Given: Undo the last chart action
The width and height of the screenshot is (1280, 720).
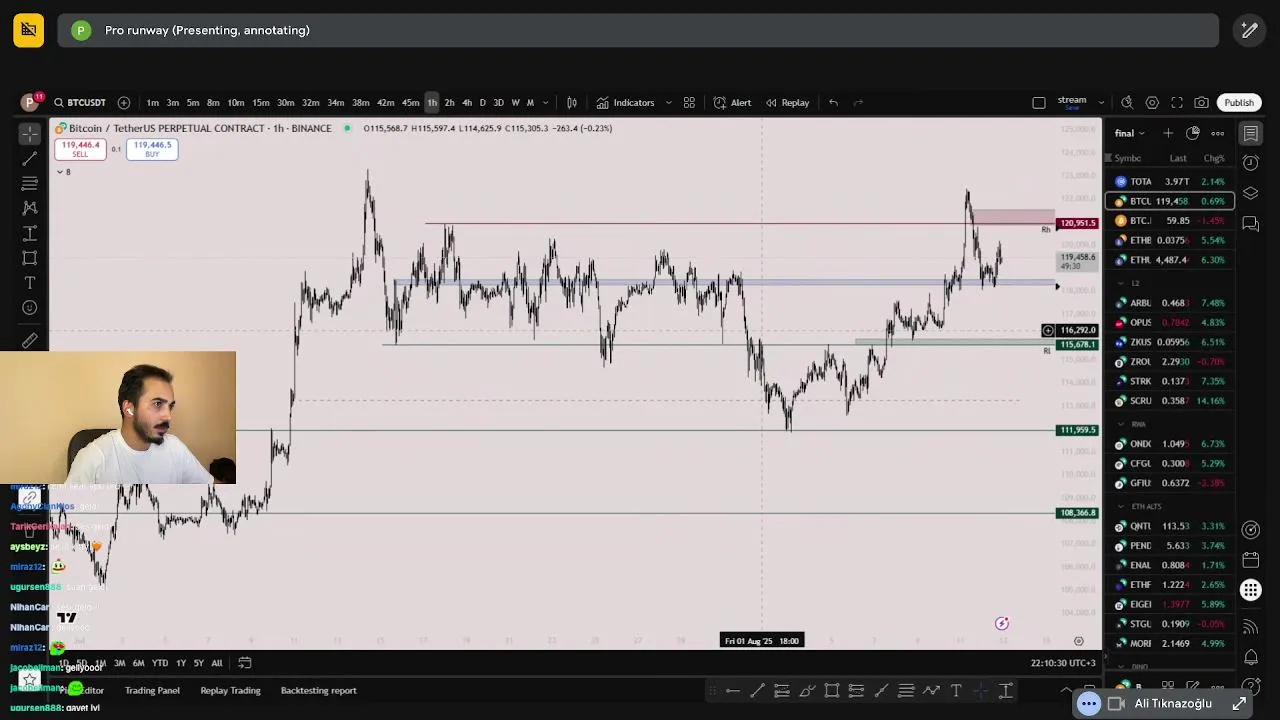Looking at the screenshot, I should coord(833,102).
